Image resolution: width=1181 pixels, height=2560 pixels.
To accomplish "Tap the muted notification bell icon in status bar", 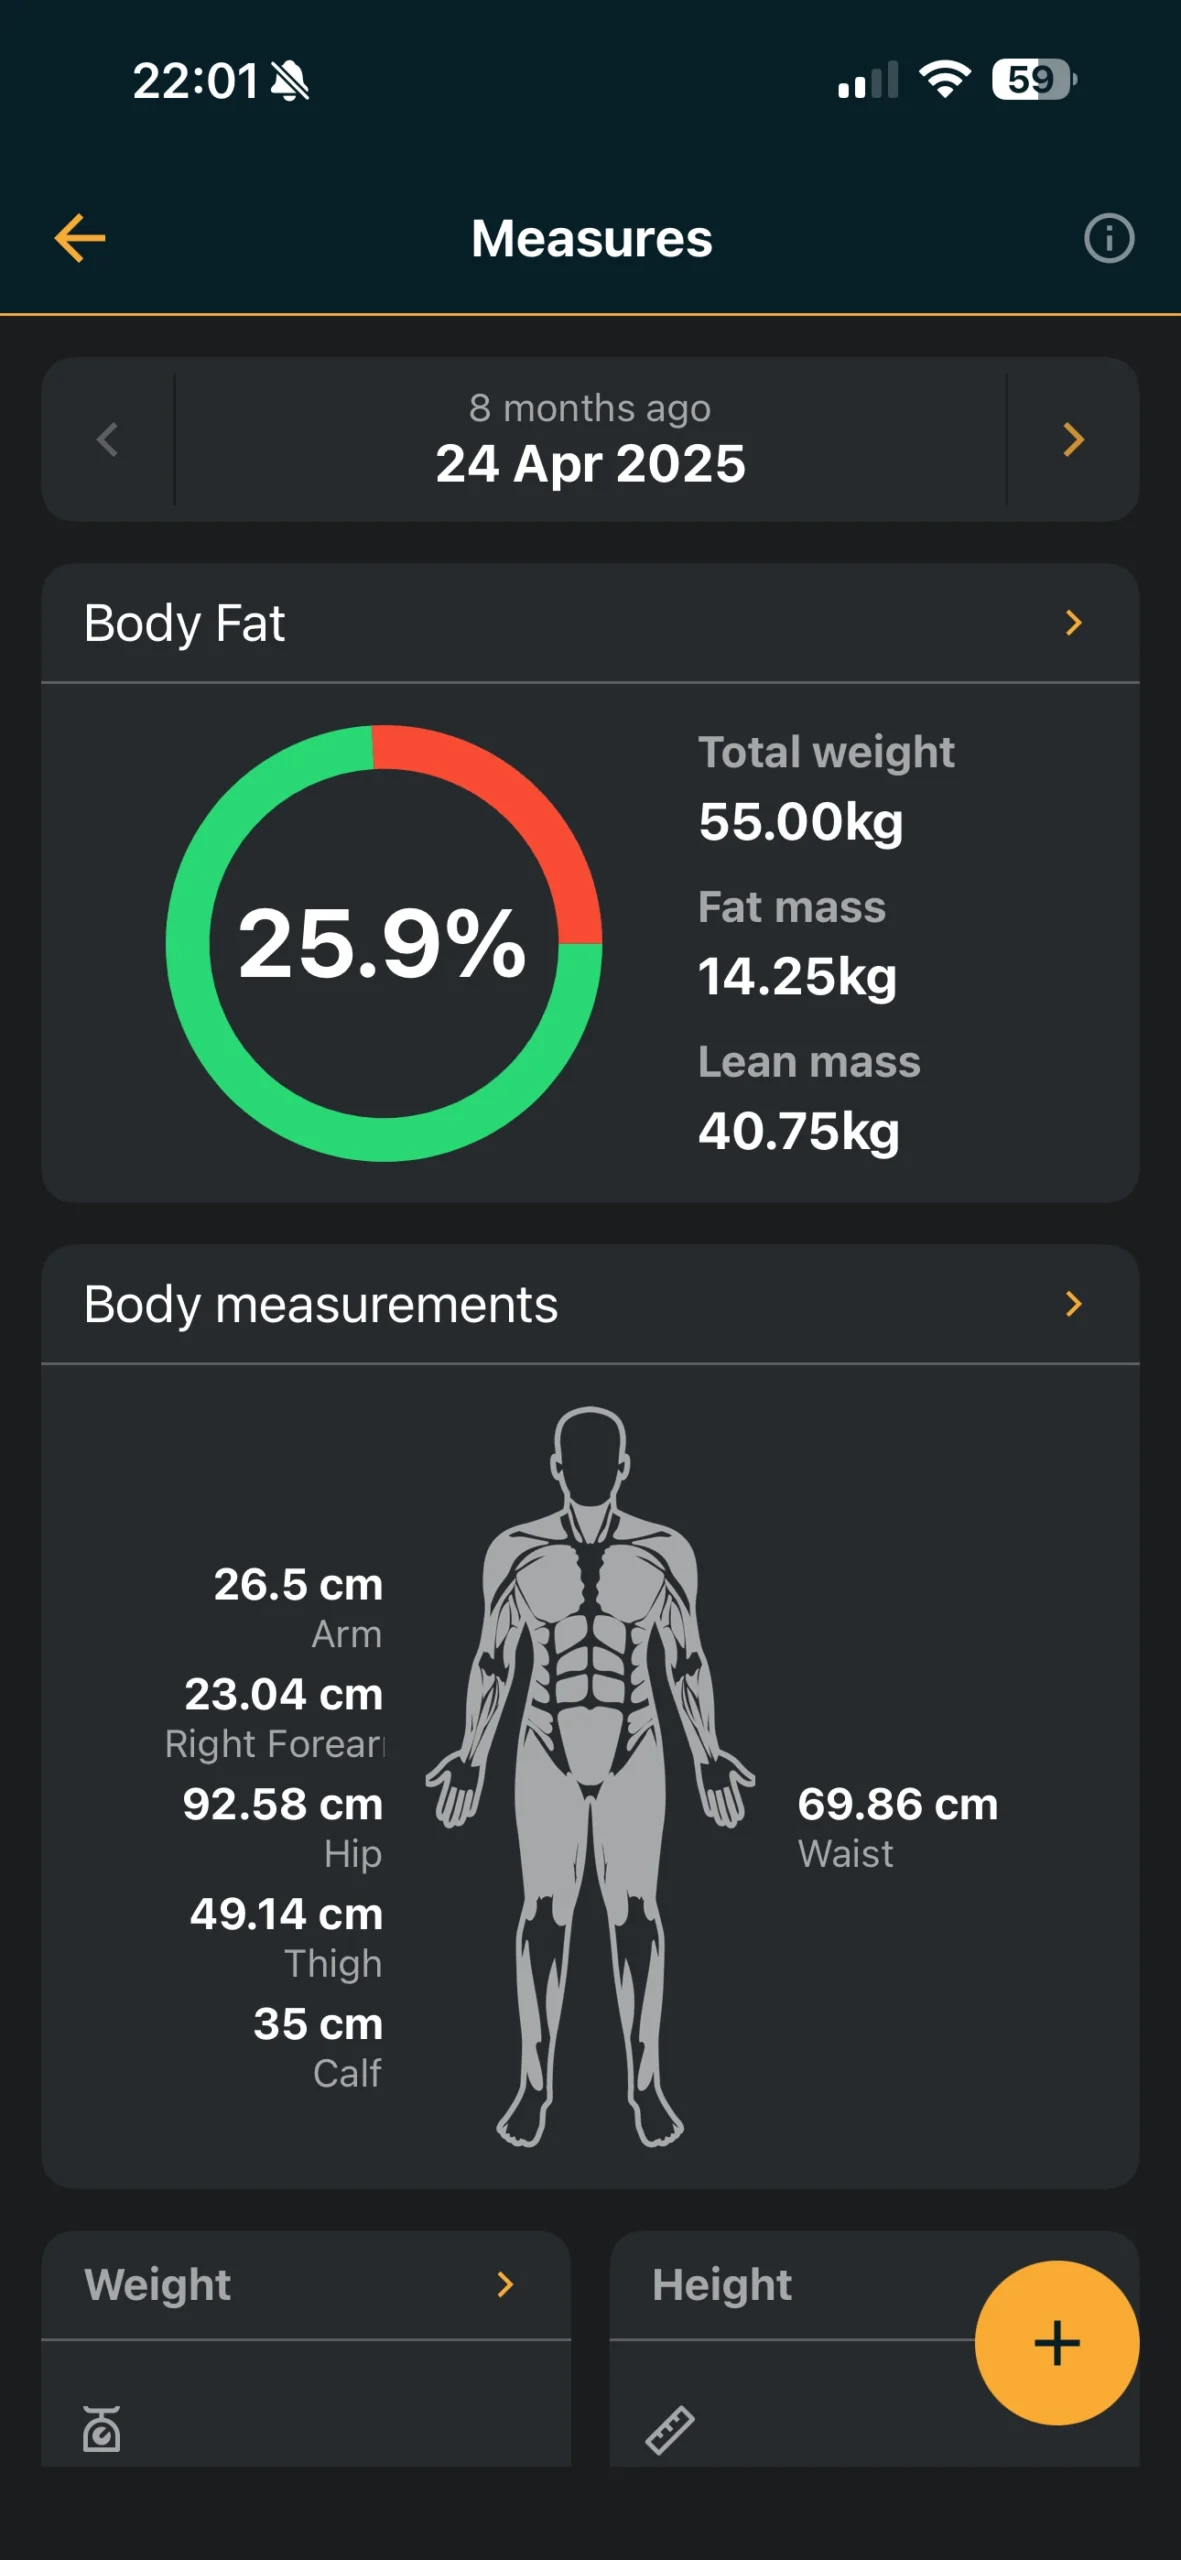I will click(x=291, y=83).
